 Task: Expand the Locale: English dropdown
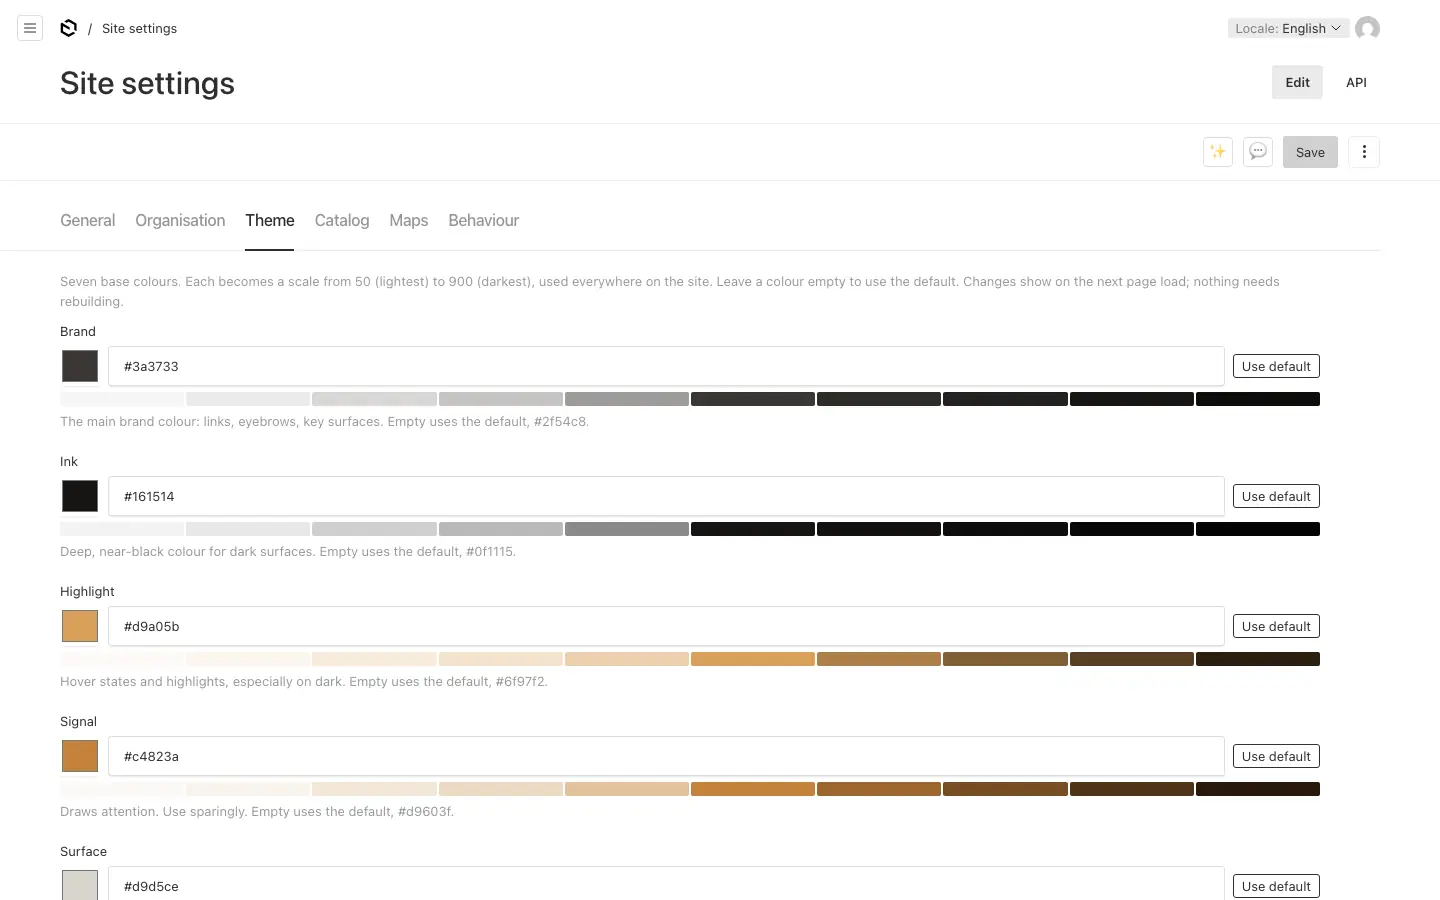(1288, 28)
